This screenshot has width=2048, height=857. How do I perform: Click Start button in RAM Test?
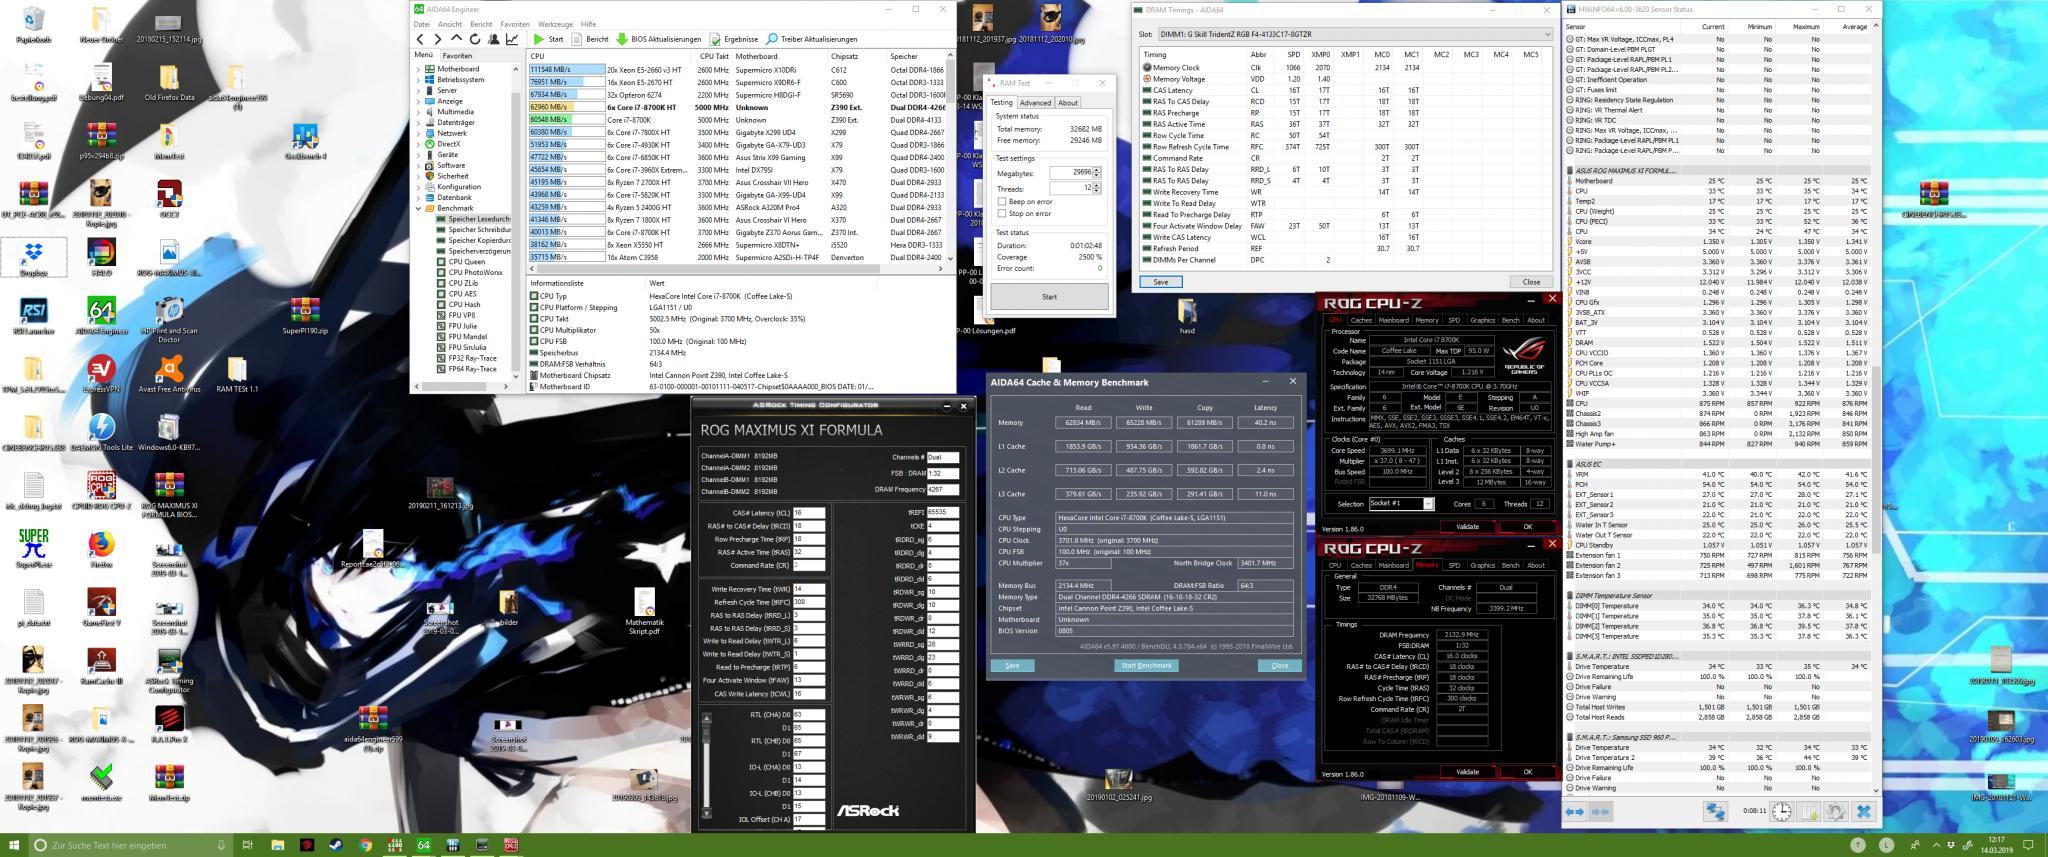1049,297
